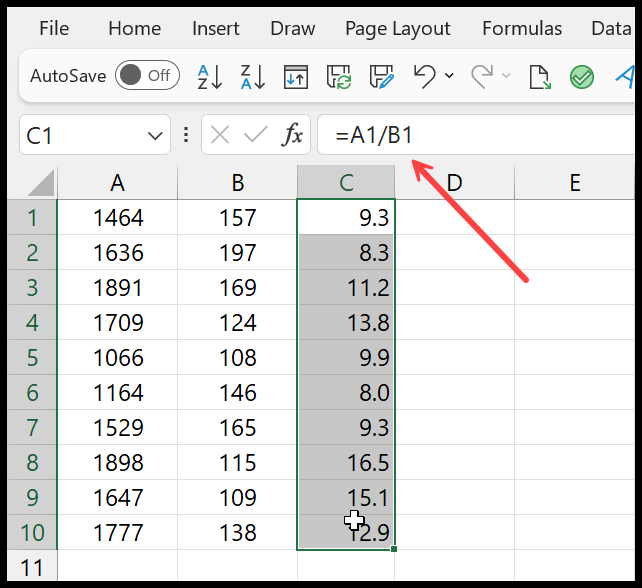Click cell containing 1898
Image resolution: width=642 pixels, height=588 pixels.
click(118, 462)
